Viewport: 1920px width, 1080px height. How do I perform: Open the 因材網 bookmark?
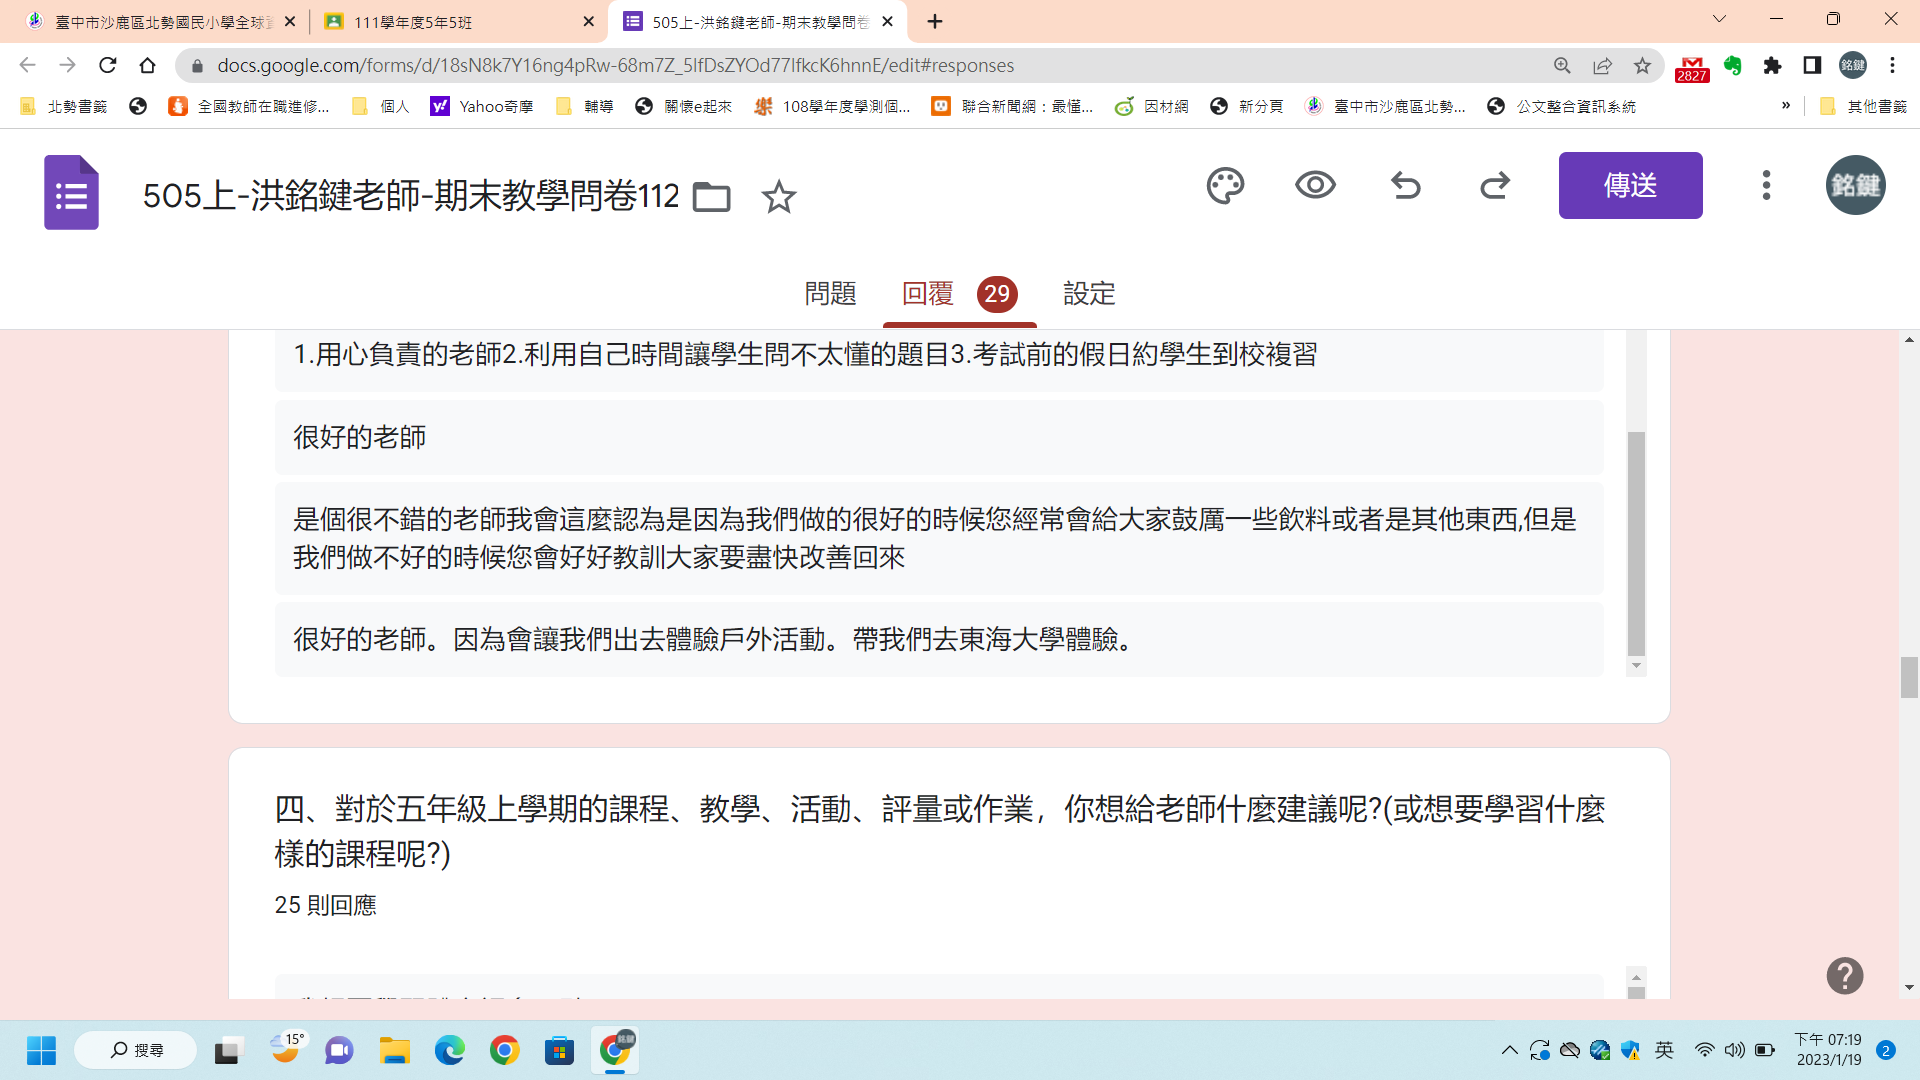tap(1151, 106)
